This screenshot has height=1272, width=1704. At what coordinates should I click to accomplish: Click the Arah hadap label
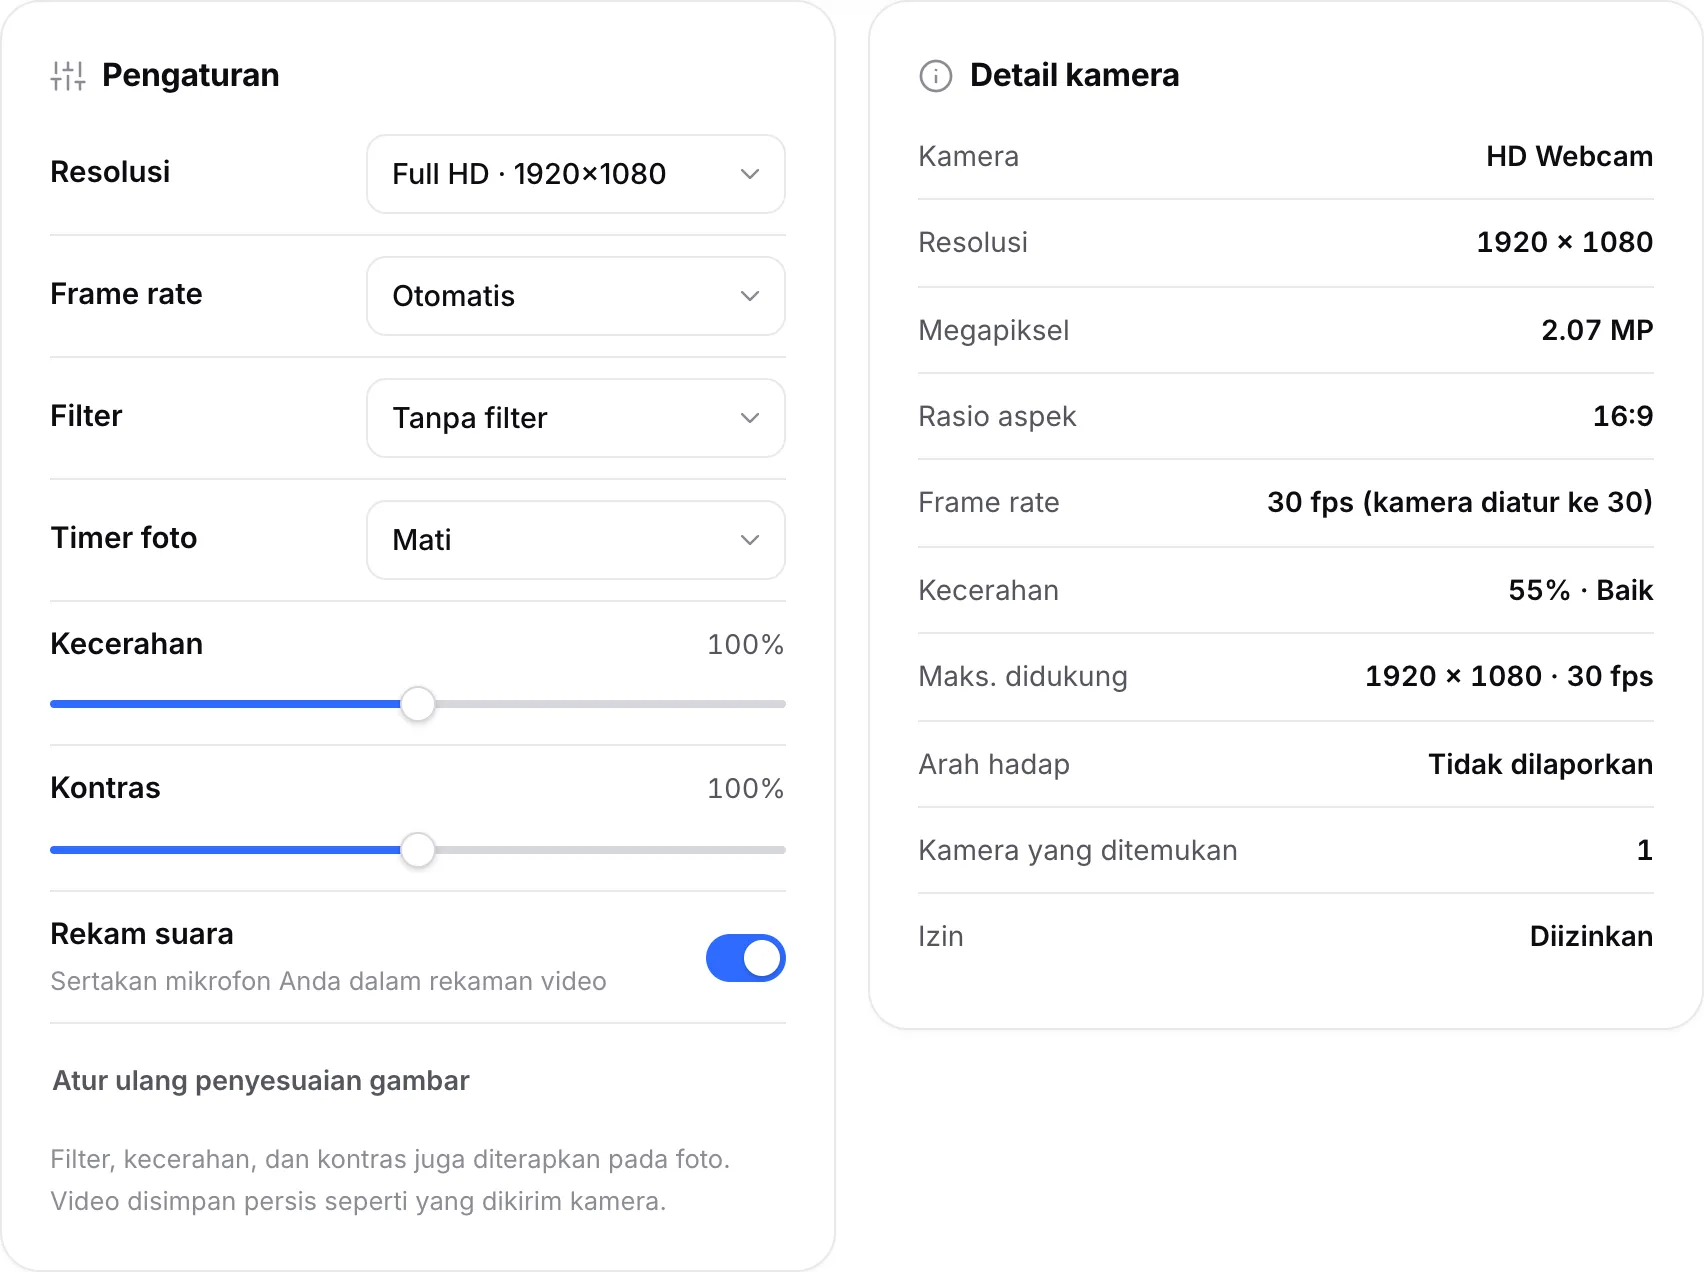click(994, 765)
